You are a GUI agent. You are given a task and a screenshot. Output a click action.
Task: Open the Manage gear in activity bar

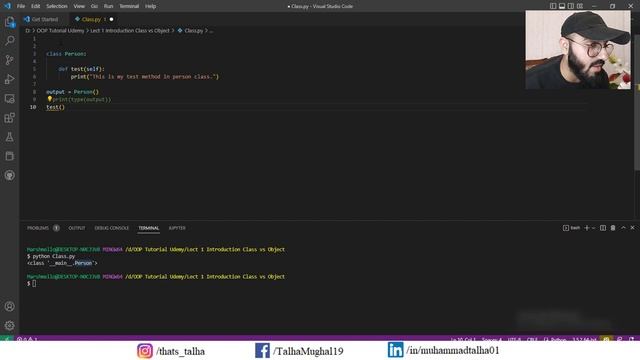click(x=9, y=325)
